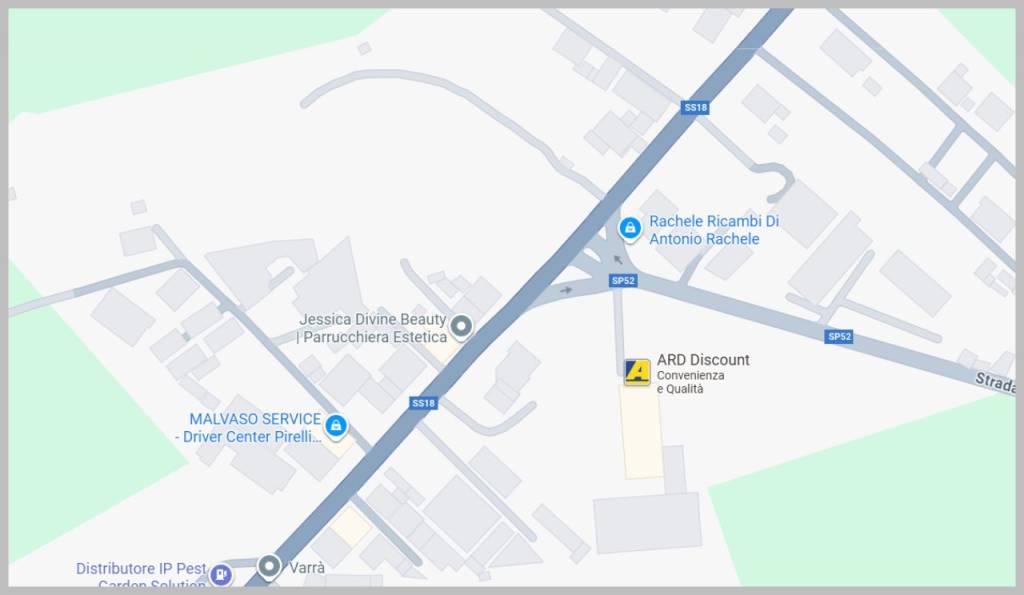The width and height of the screenshot is (1024, 595).
Task: Click the Strada road name label
Action: (x=996, y=383)
